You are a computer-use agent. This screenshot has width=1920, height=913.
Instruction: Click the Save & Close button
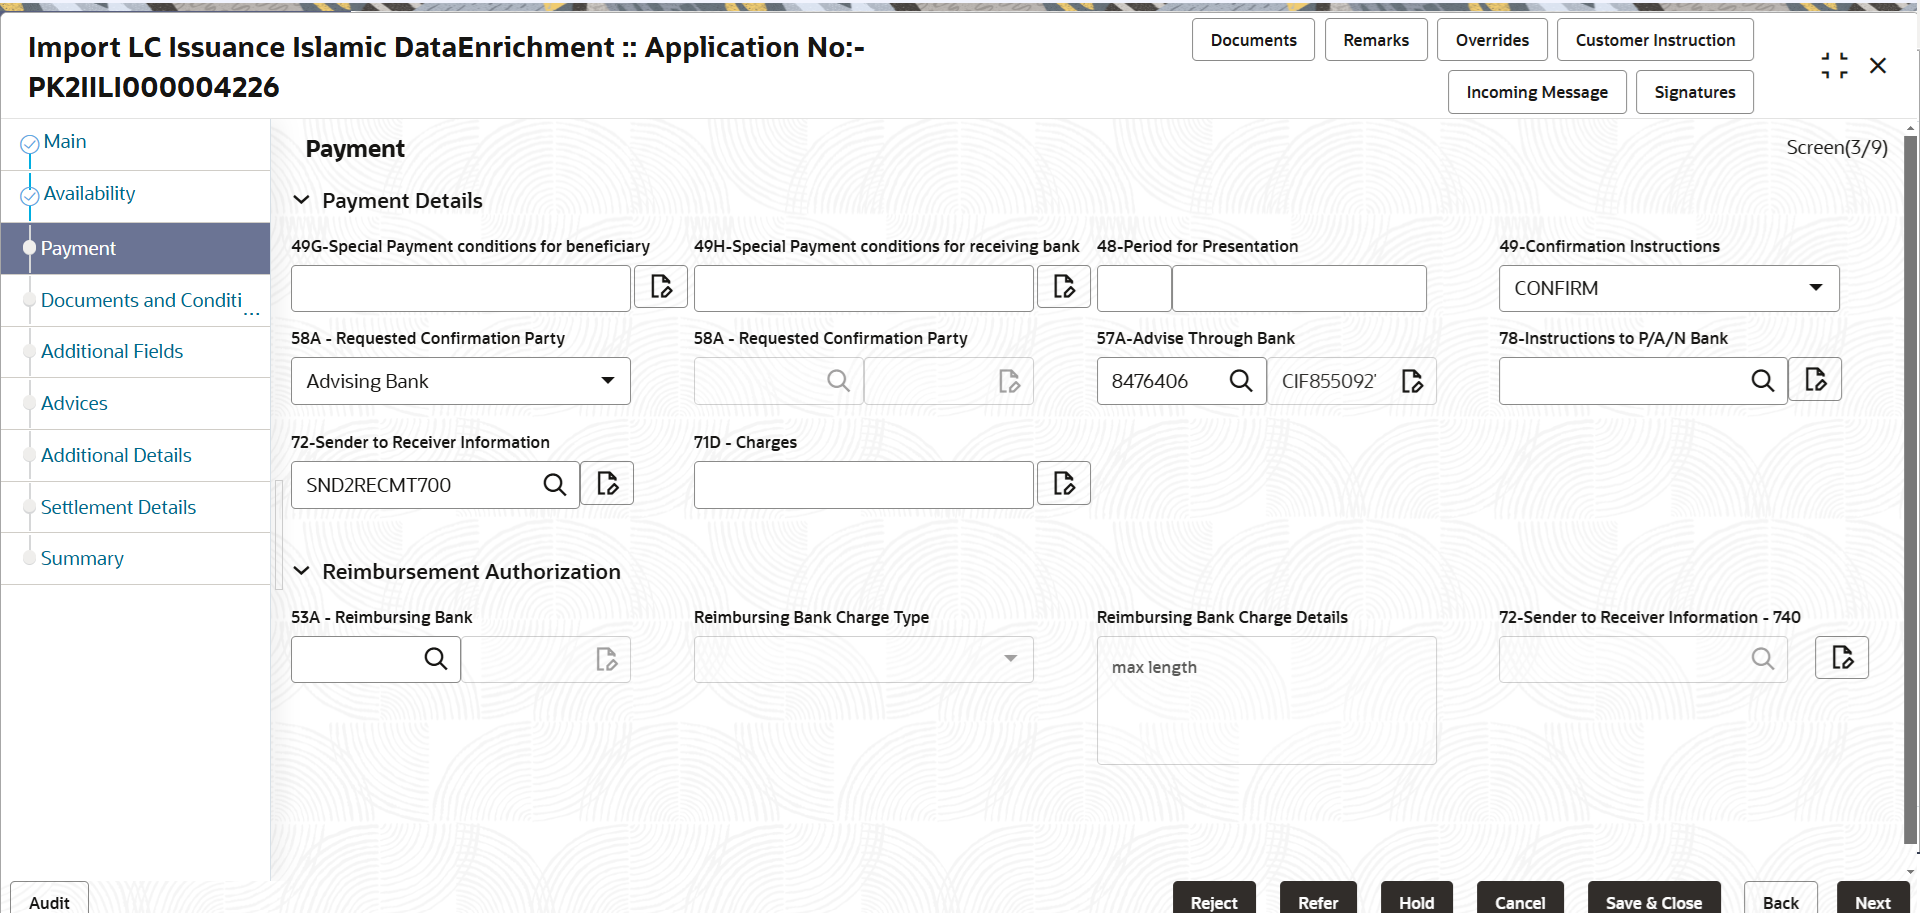coord(1654,901)
